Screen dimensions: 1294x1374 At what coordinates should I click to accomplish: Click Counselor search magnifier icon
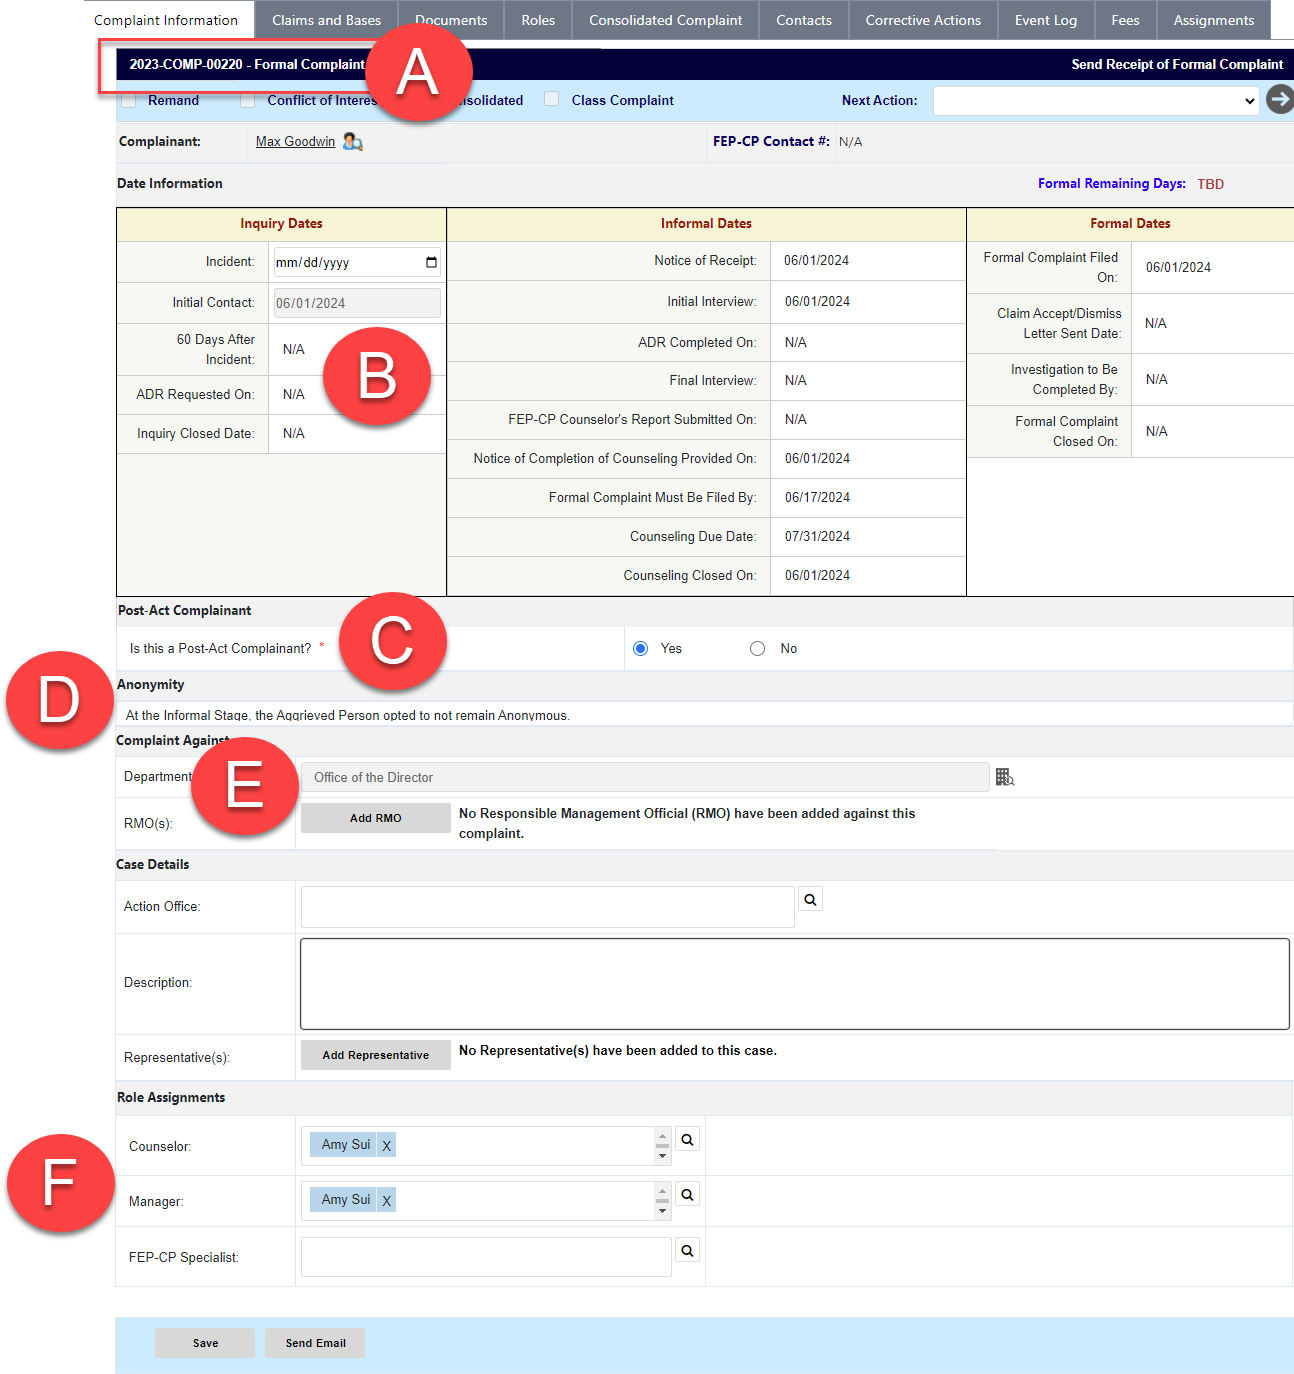click(x=687, y=1140)
